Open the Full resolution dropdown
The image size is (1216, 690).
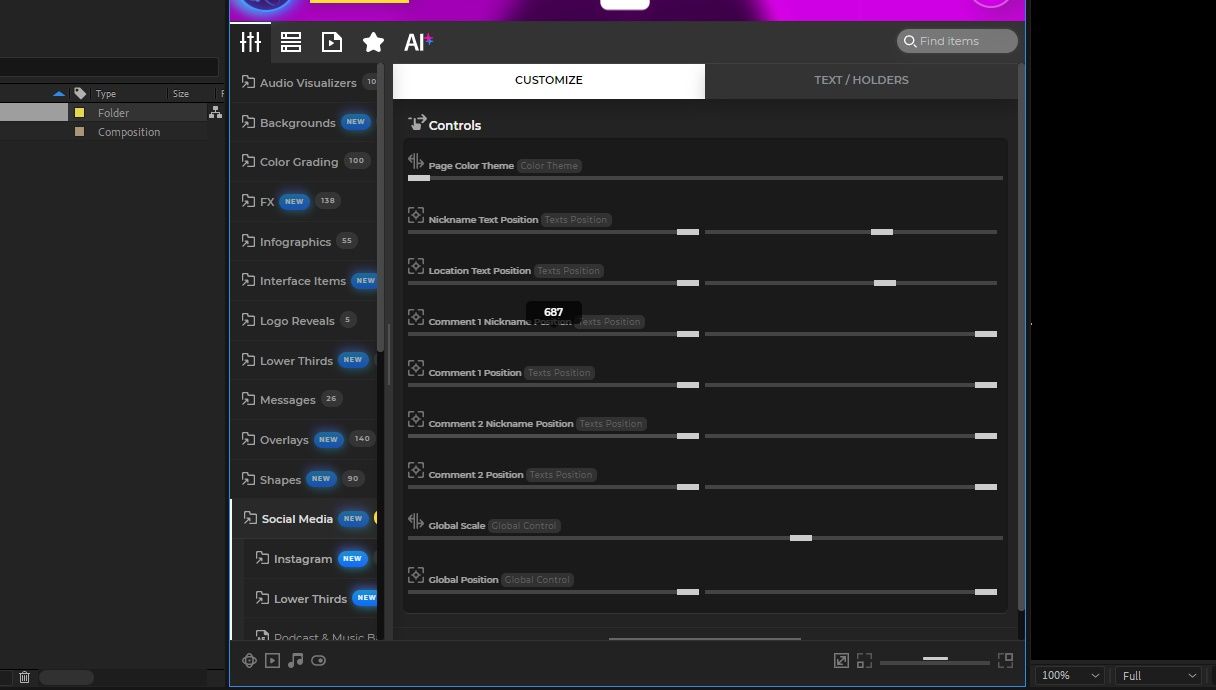(1158, 676)
